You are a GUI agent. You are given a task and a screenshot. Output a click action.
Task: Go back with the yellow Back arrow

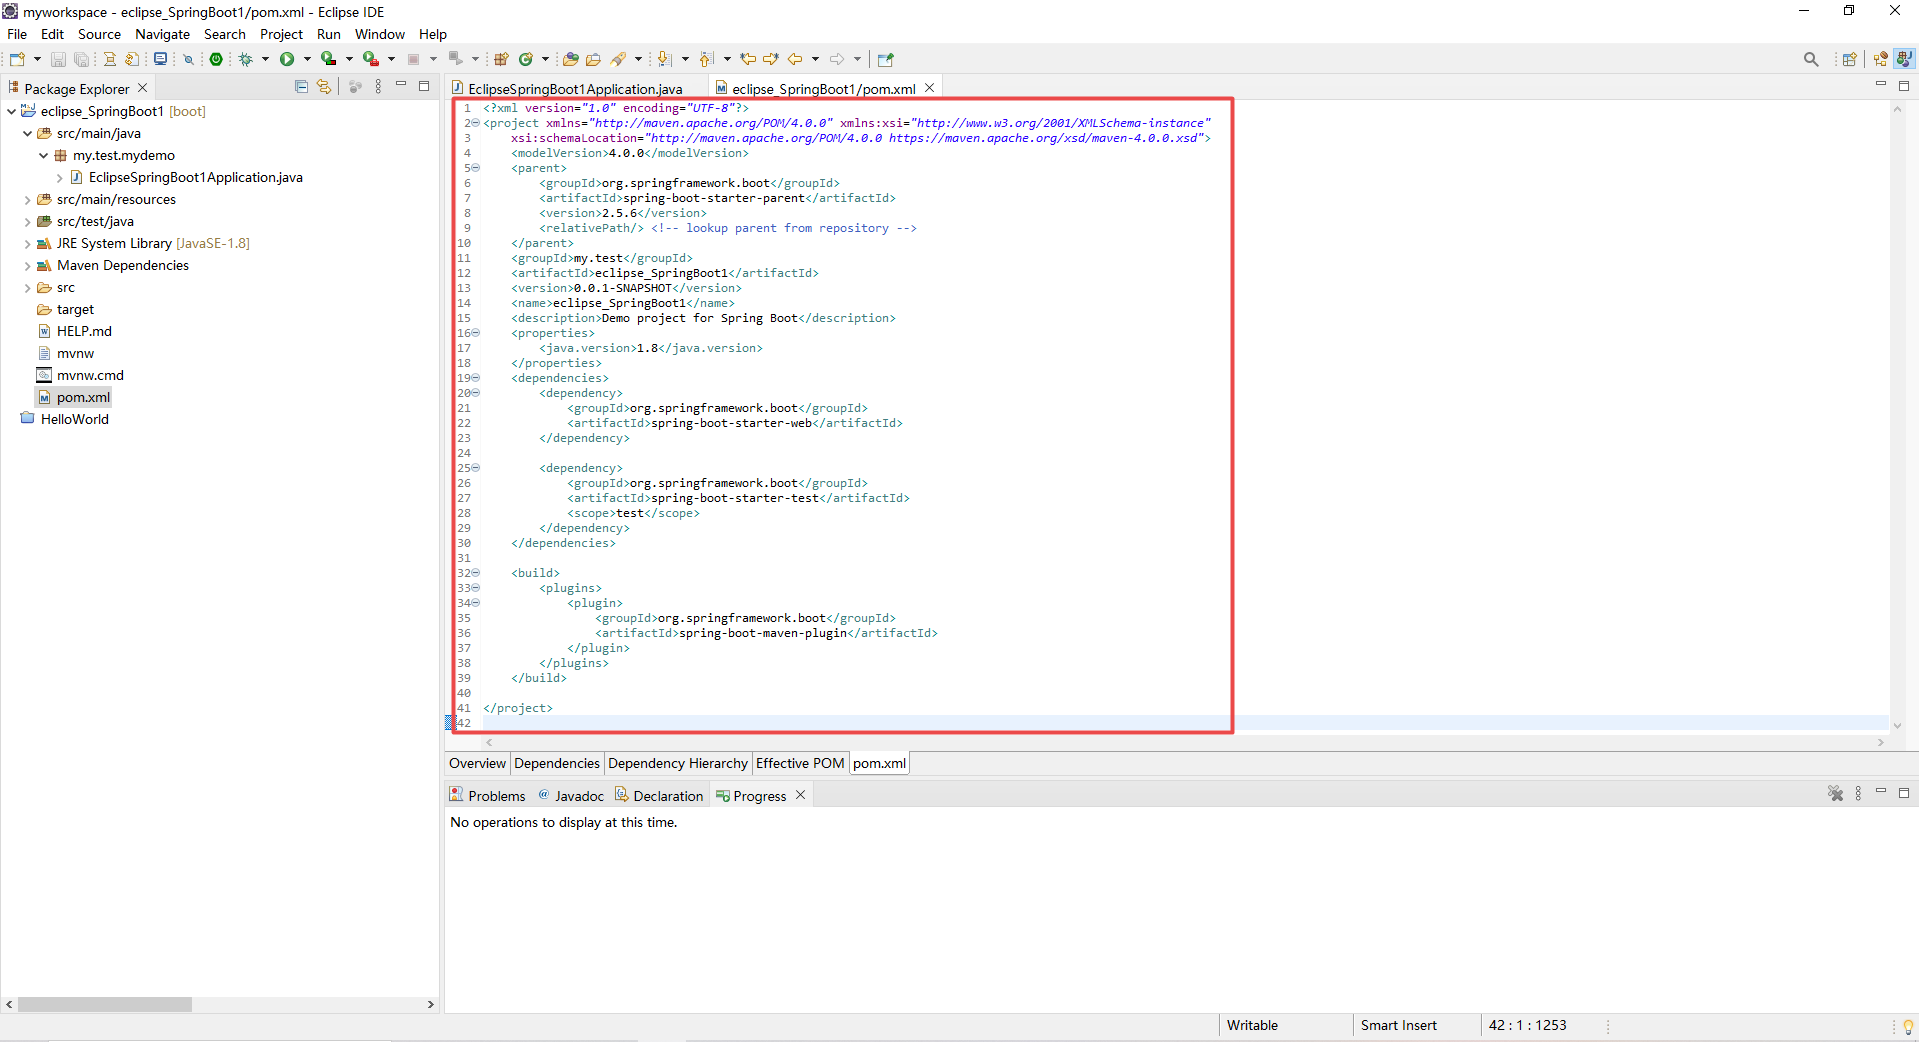point(795,59)
